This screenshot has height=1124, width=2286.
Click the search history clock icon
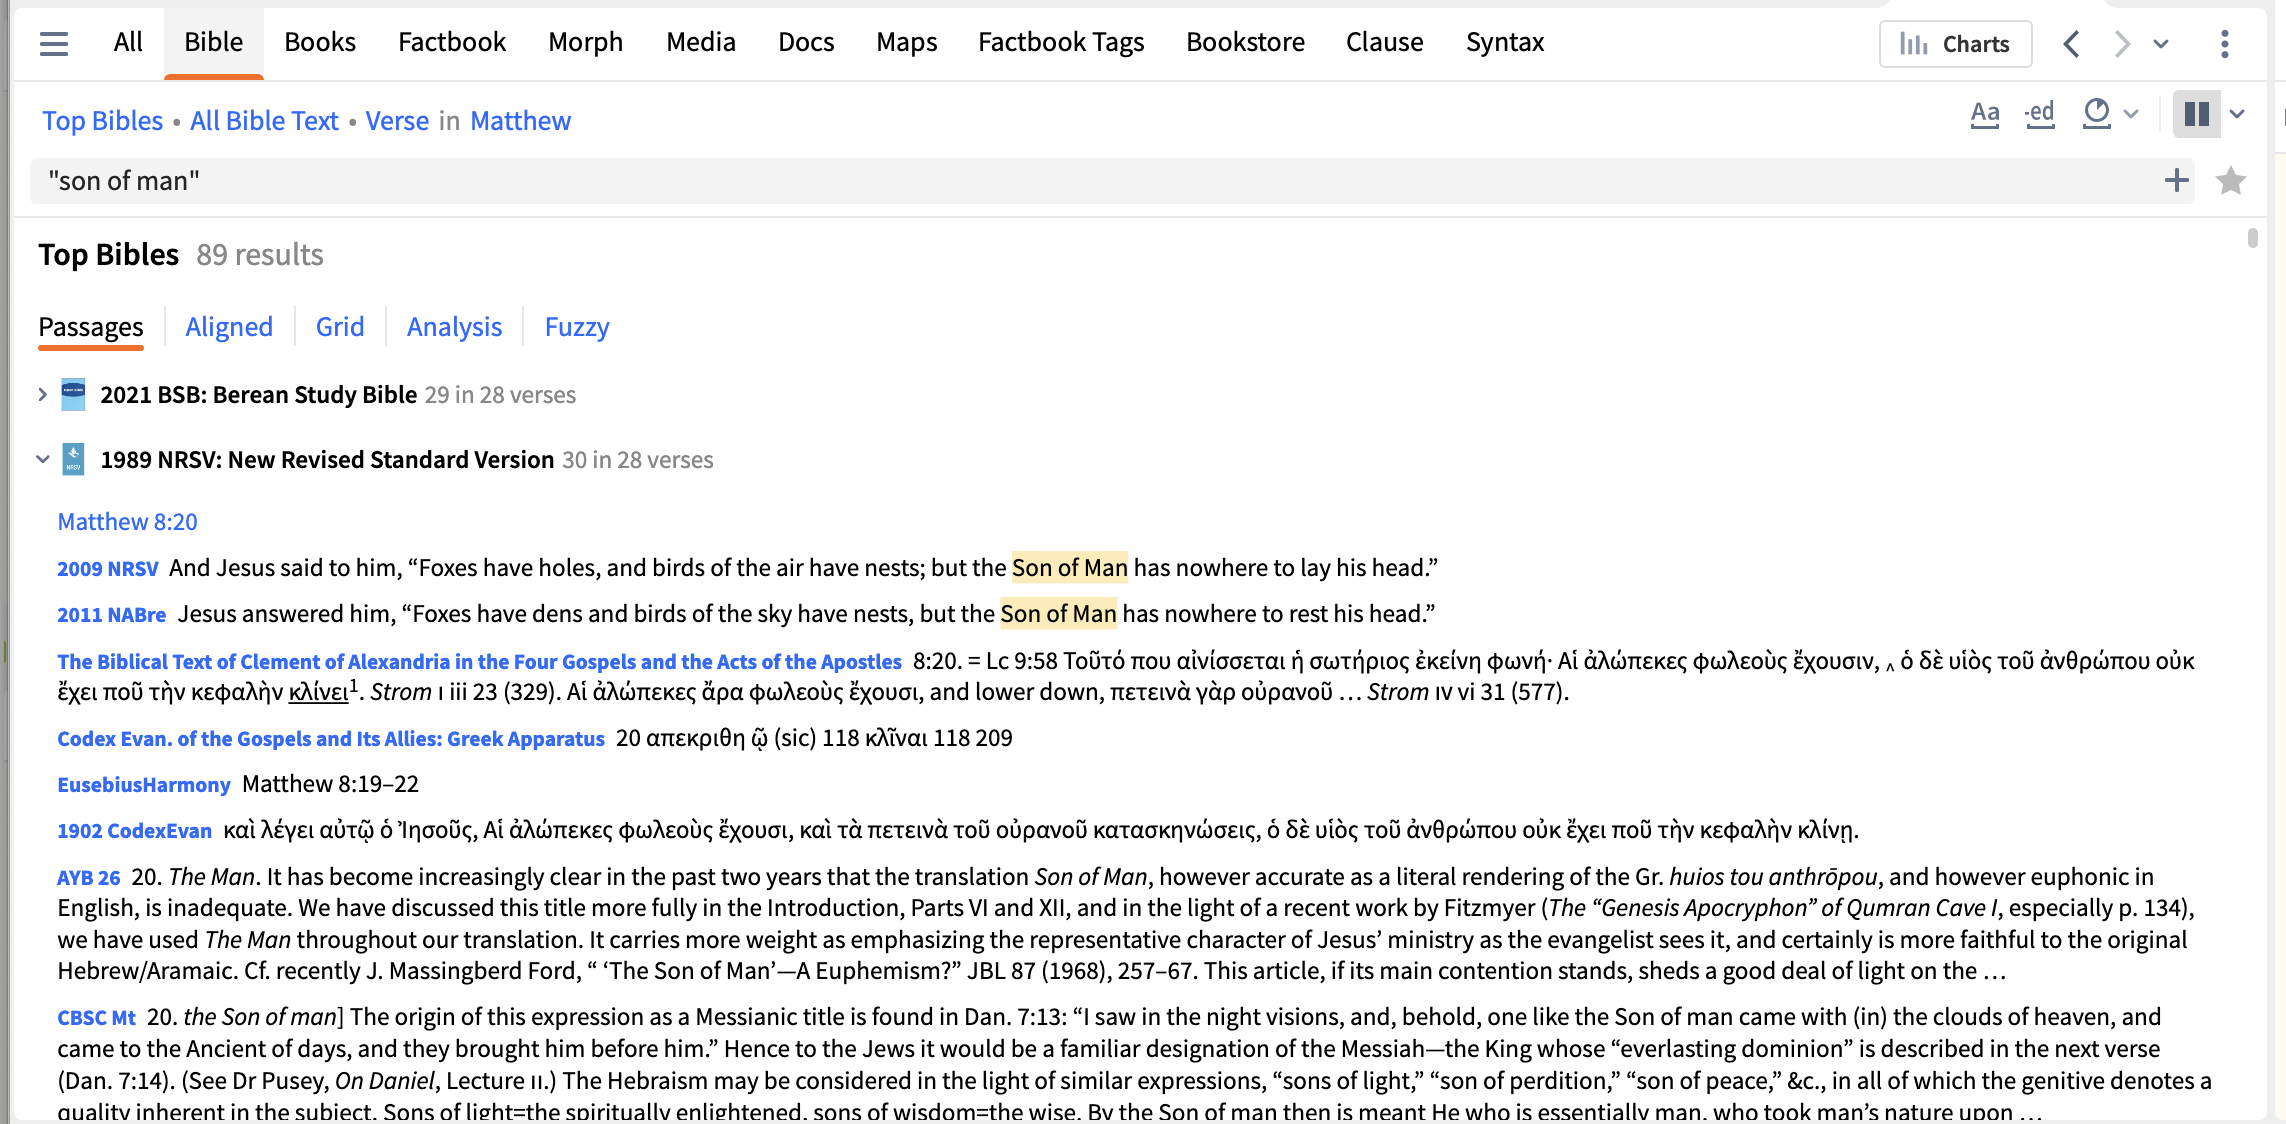(x=2097, y=113)
